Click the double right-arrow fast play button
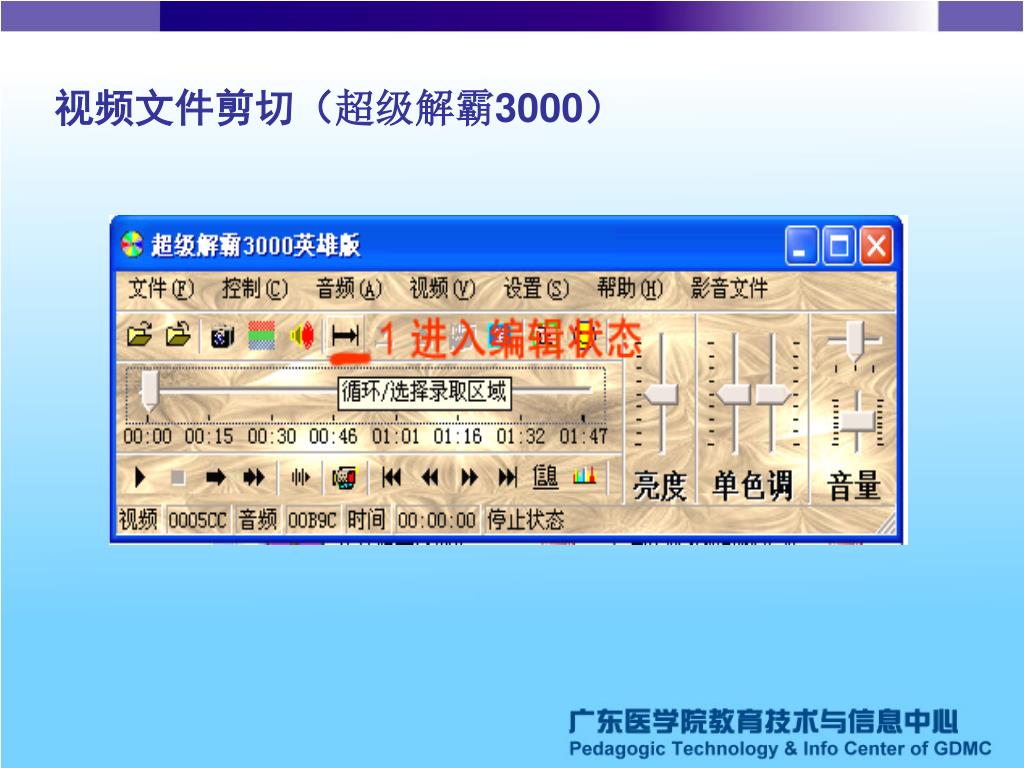This screenshot has width=1024, height=768. click(254, 477)
